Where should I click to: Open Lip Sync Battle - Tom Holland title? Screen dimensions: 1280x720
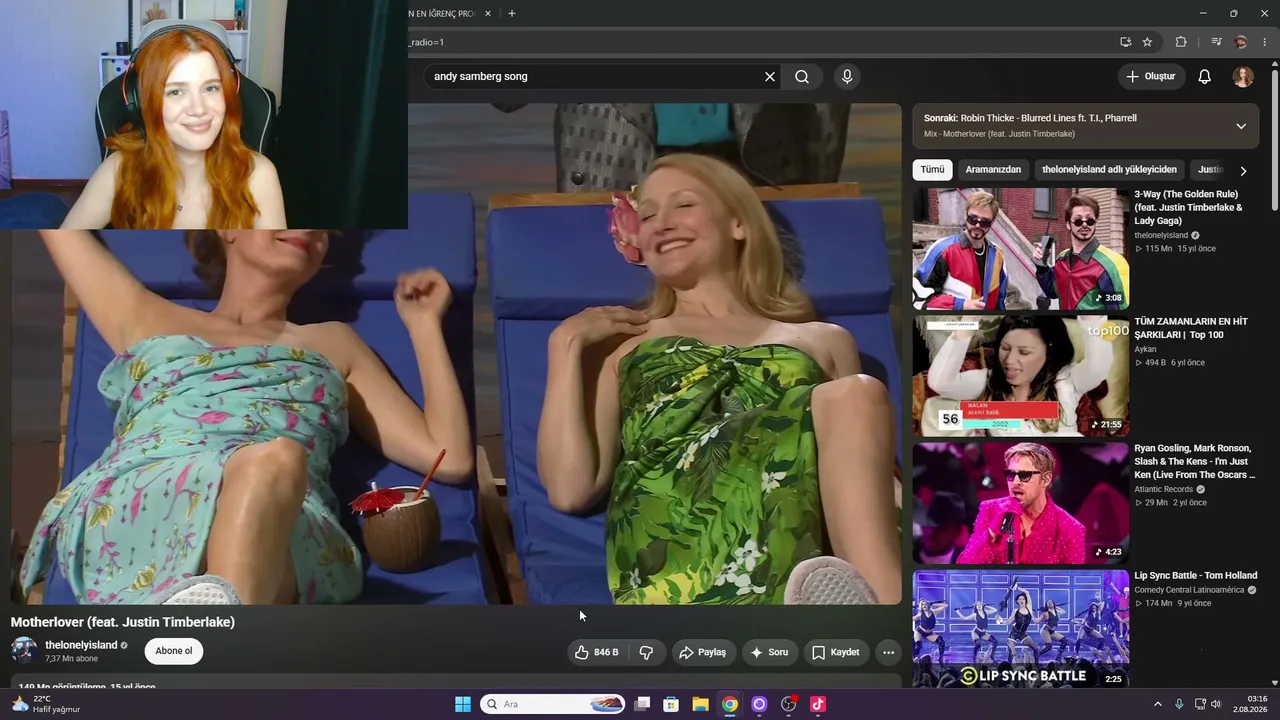coord(1196,576)
